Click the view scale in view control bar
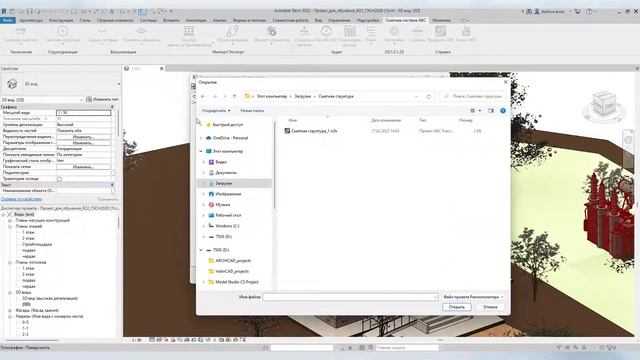Image resolution: width=640 pixels, height=360 pixels. click(136, 340)
